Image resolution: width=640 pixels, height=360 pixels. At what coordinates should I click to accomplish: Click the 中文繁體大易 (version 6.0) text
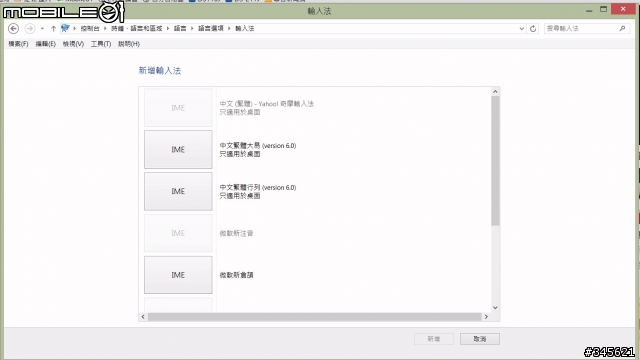tap(258, 146)
